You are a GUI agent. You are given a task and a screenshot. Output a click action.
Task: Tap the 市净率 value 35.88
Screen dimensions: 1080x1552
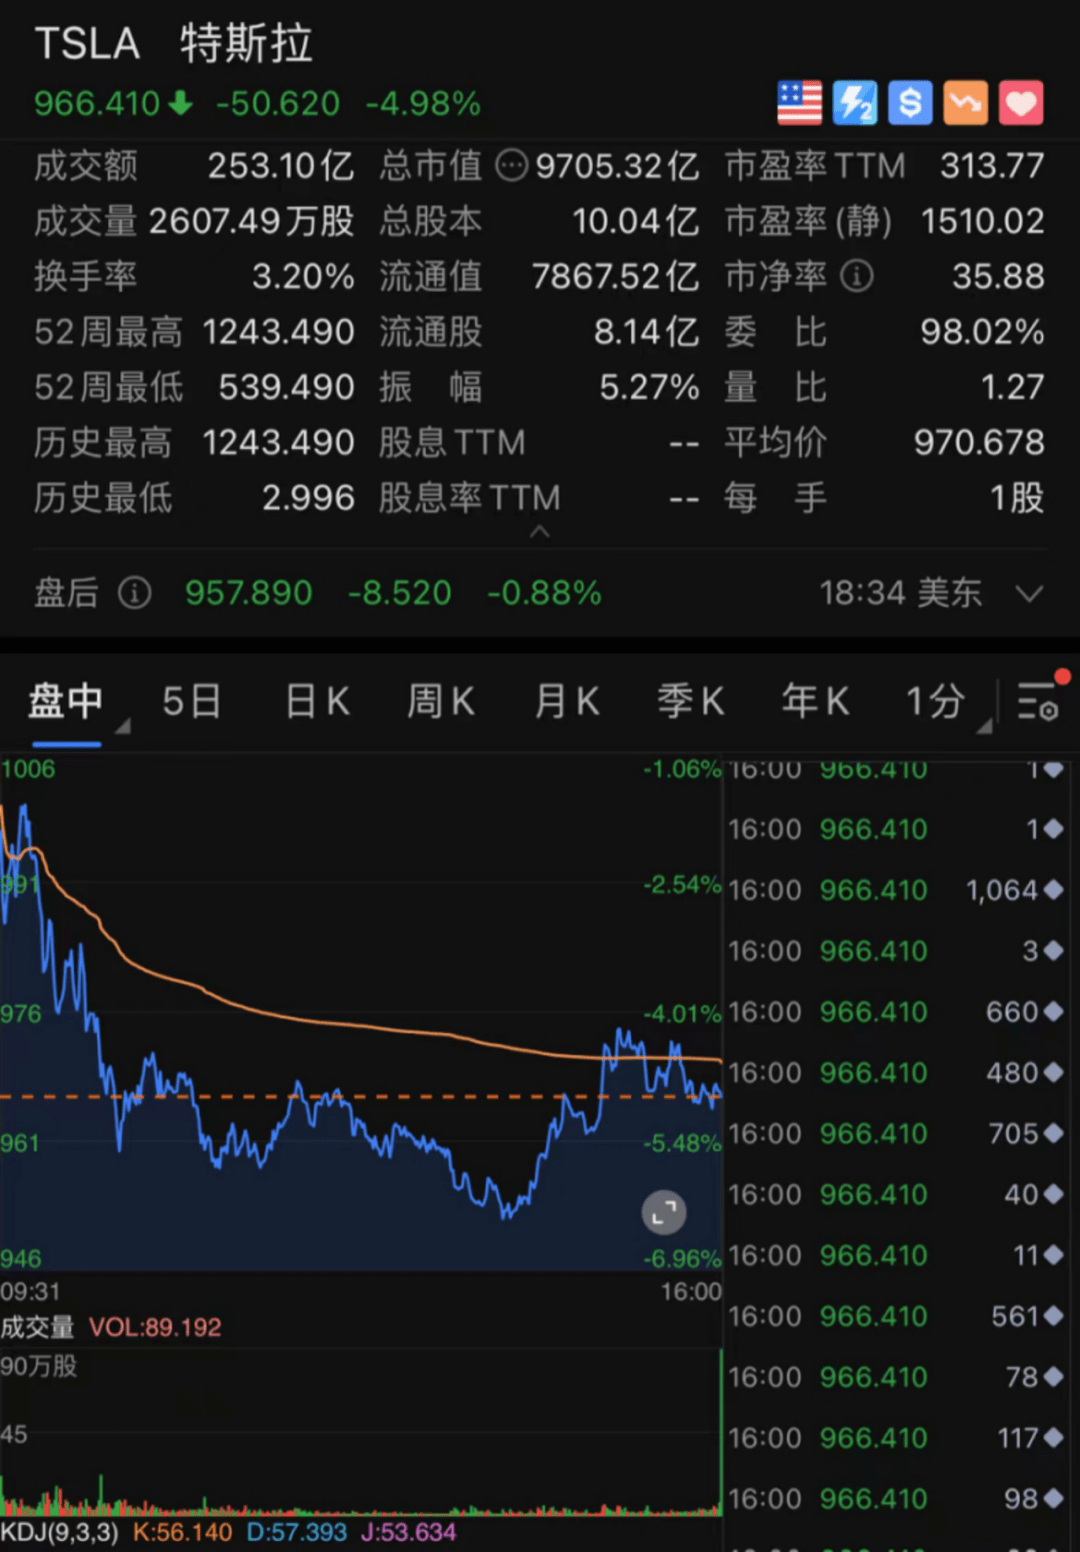[x=998, y=277]
